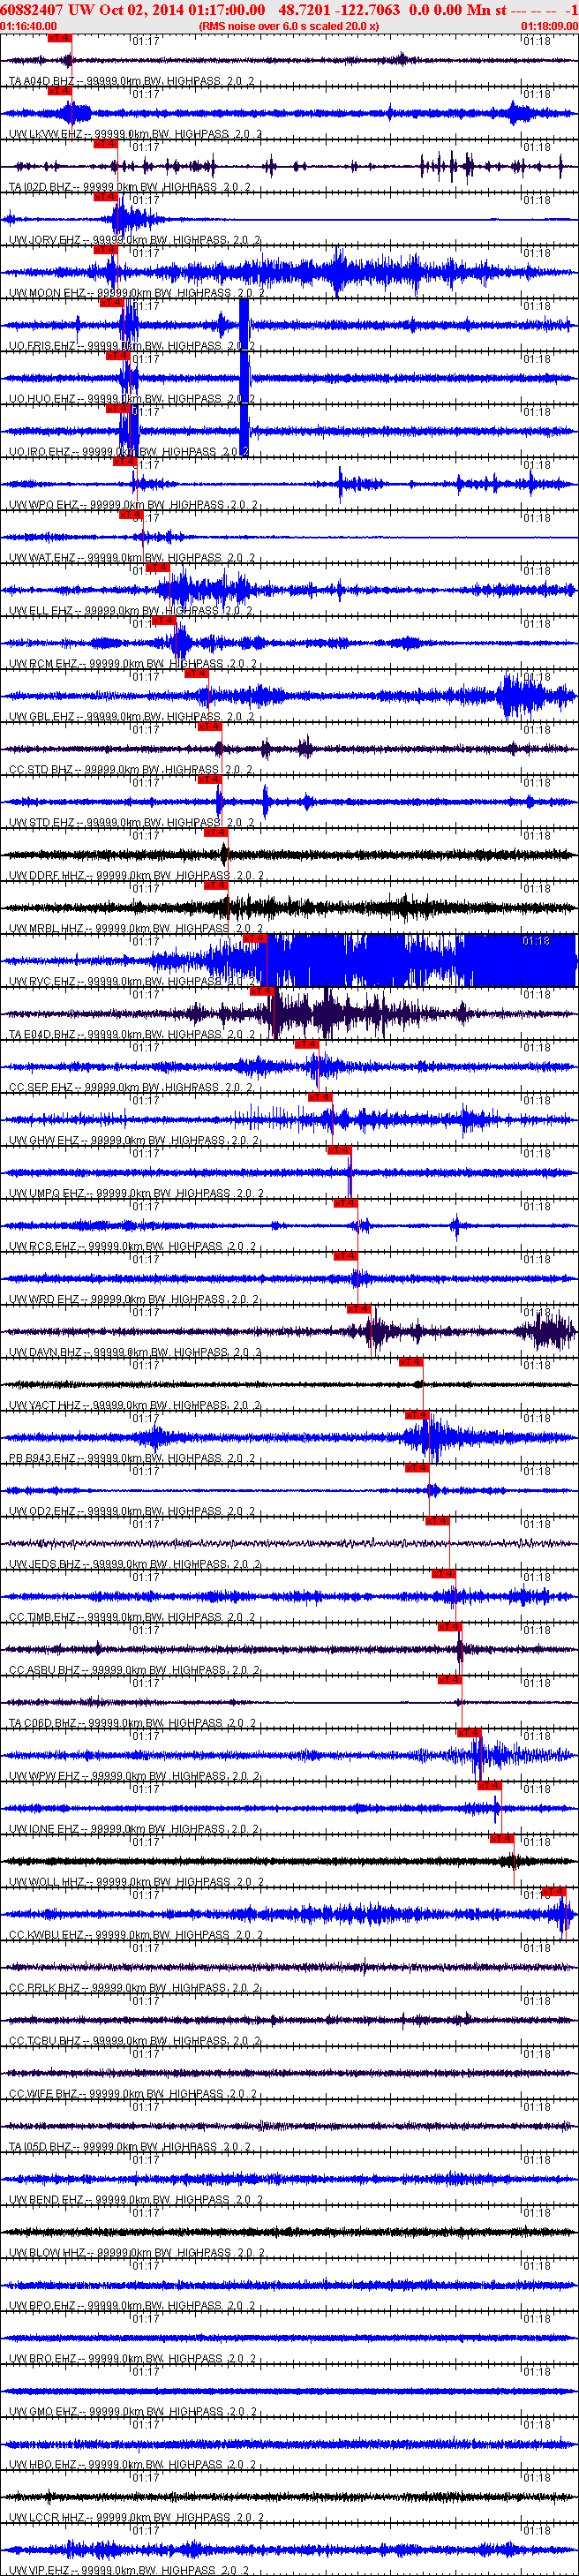Click the 'UW BRO EHZ' station label
This screenshot has height=2576, width=579.
click(x=43, y=2360)
